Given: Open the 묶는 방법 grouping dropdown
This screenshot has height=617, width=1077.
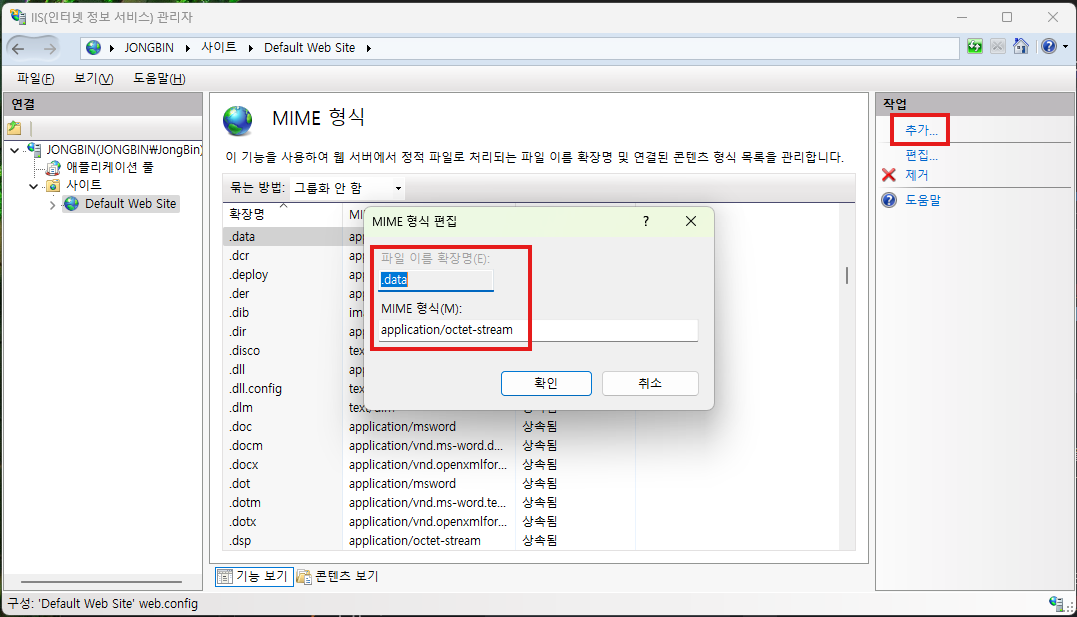Looking at the screenshot, I should pyautogui.click(x=348, y=188).
